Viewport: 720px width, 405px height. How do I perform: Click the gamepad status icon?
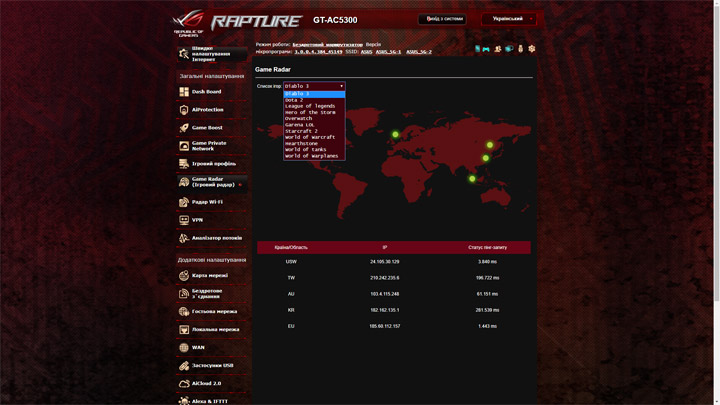(x=486, y=49)
